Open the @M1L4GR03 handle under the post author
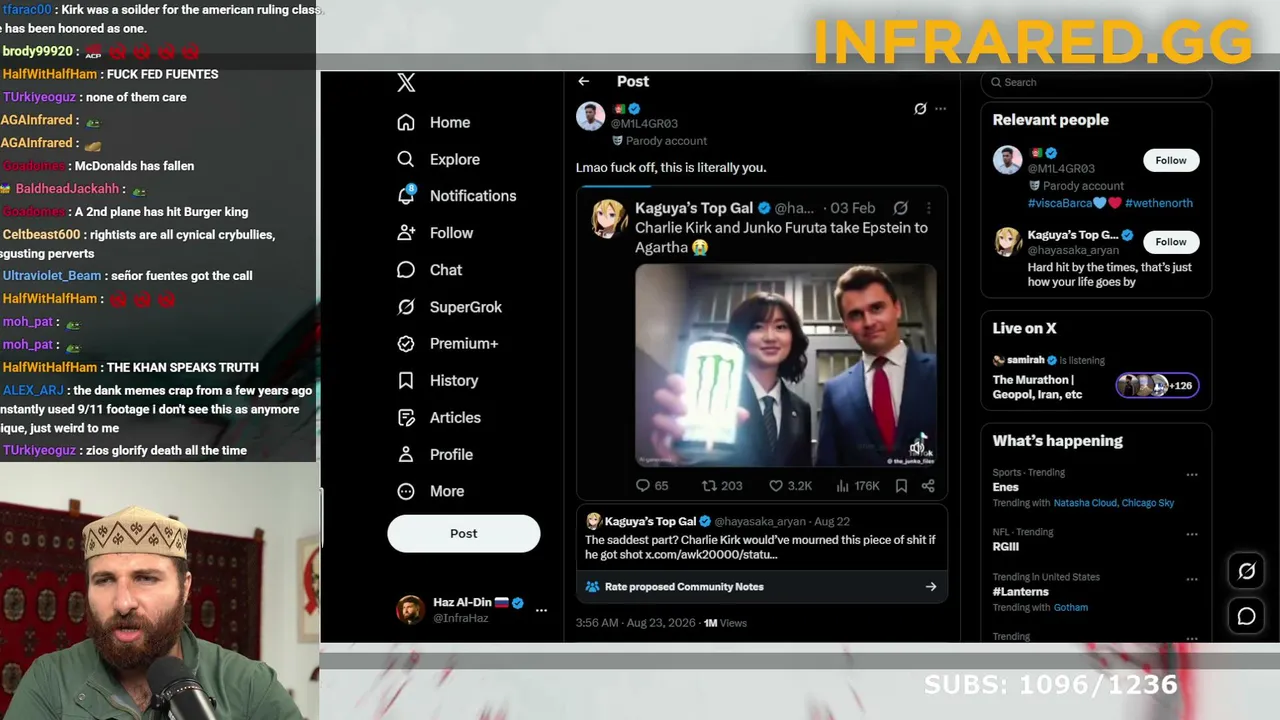The width and height of the screenshot is (1280, 720). (644, 124)
